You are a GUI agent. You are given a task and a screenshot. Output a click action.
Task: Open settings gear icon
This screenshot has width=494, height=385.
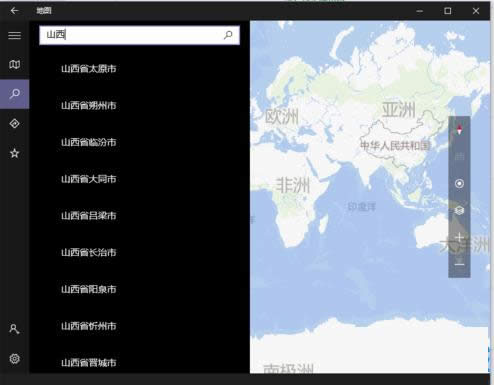click(x=15, y=359)
